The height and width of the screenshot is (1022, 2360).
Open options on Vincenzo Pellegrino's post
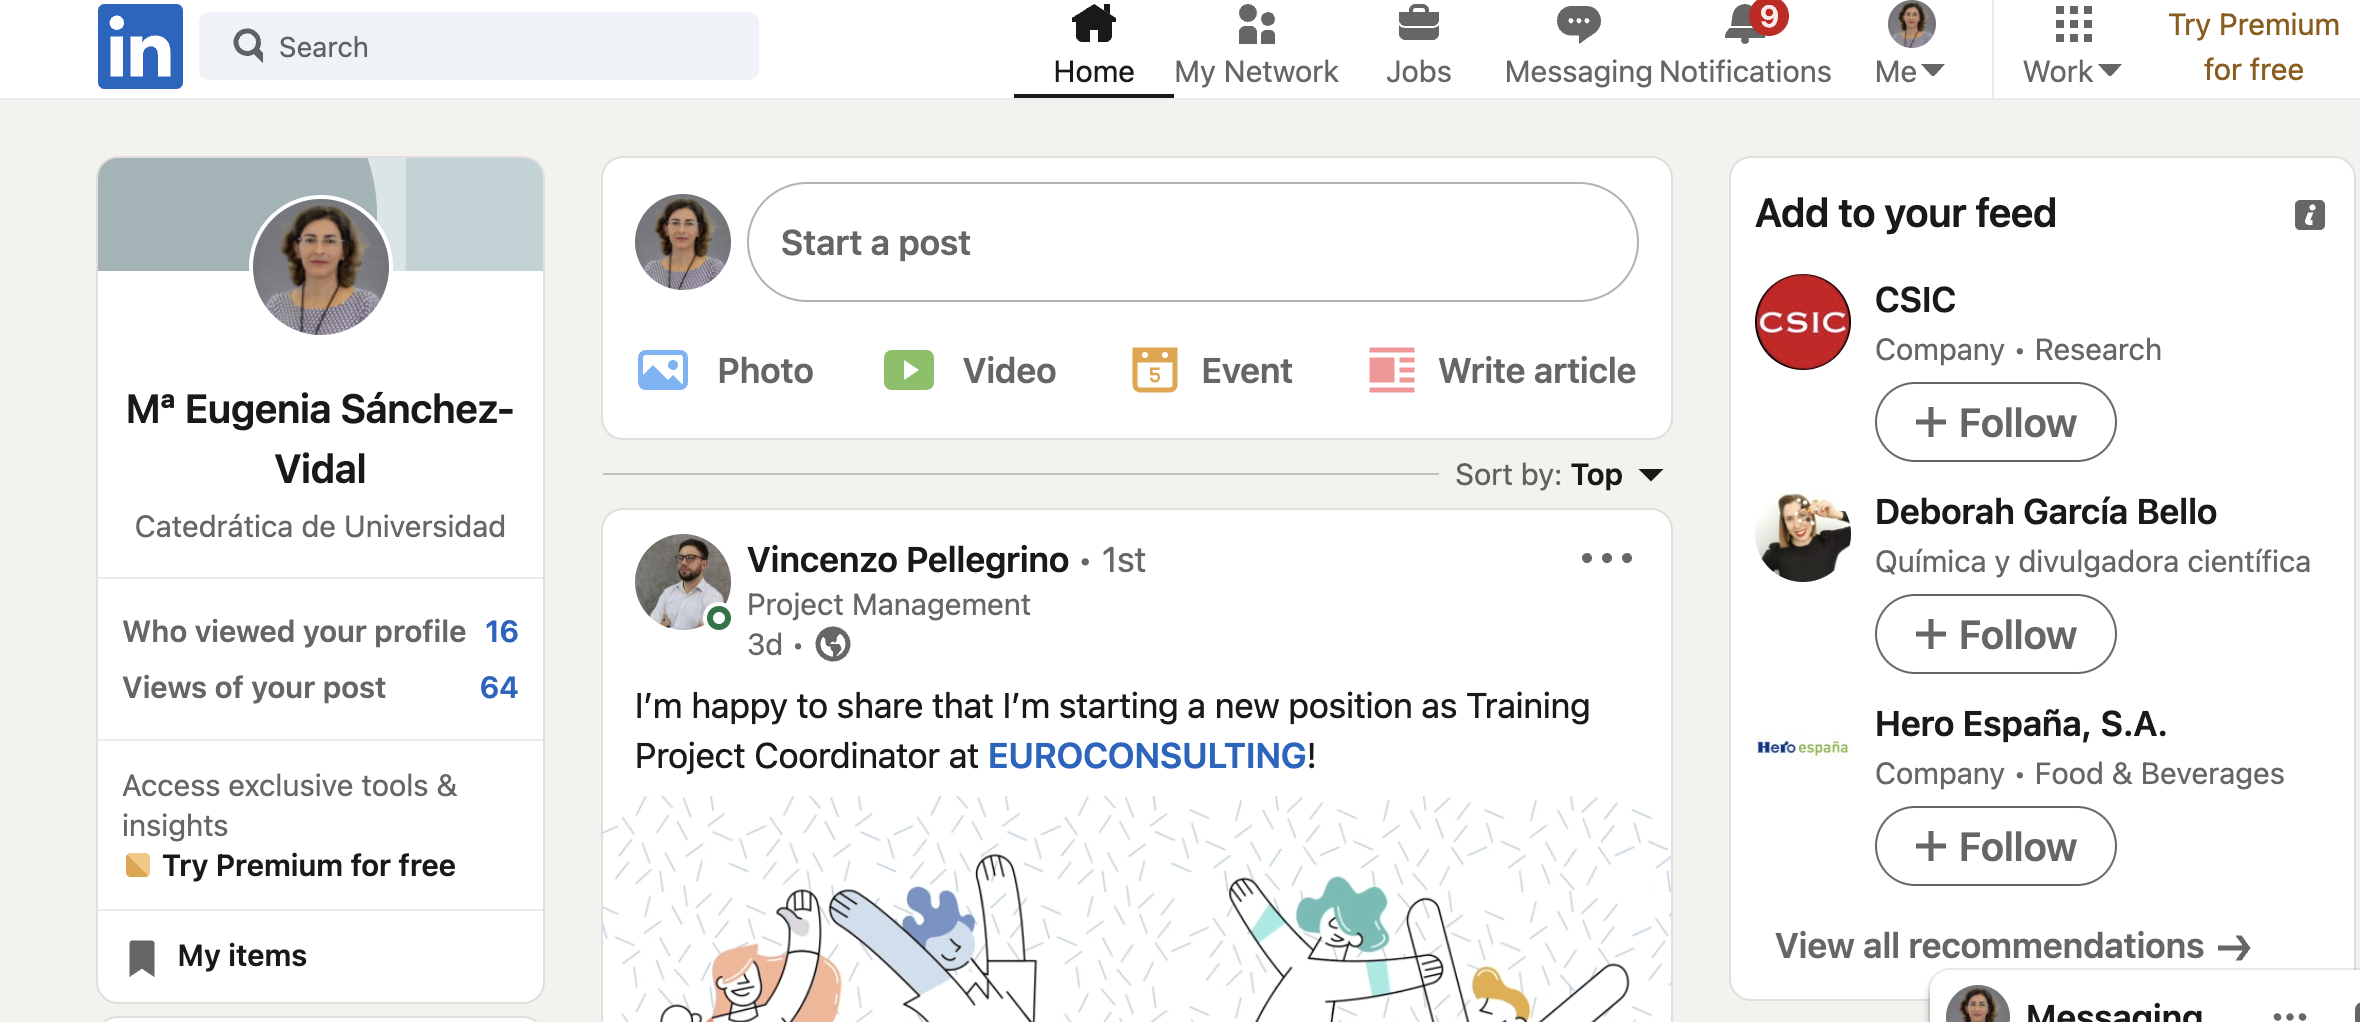pos(1606,558)
